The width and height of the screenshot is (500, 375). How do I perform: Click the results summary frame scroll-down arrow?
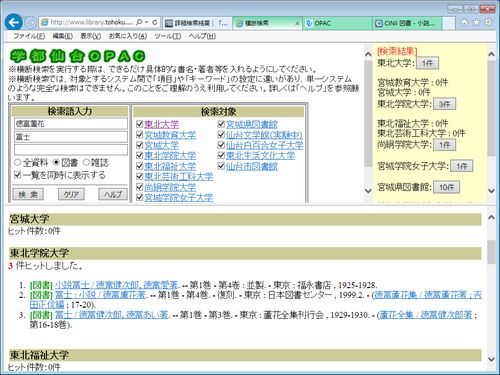[x=491, y=191]
